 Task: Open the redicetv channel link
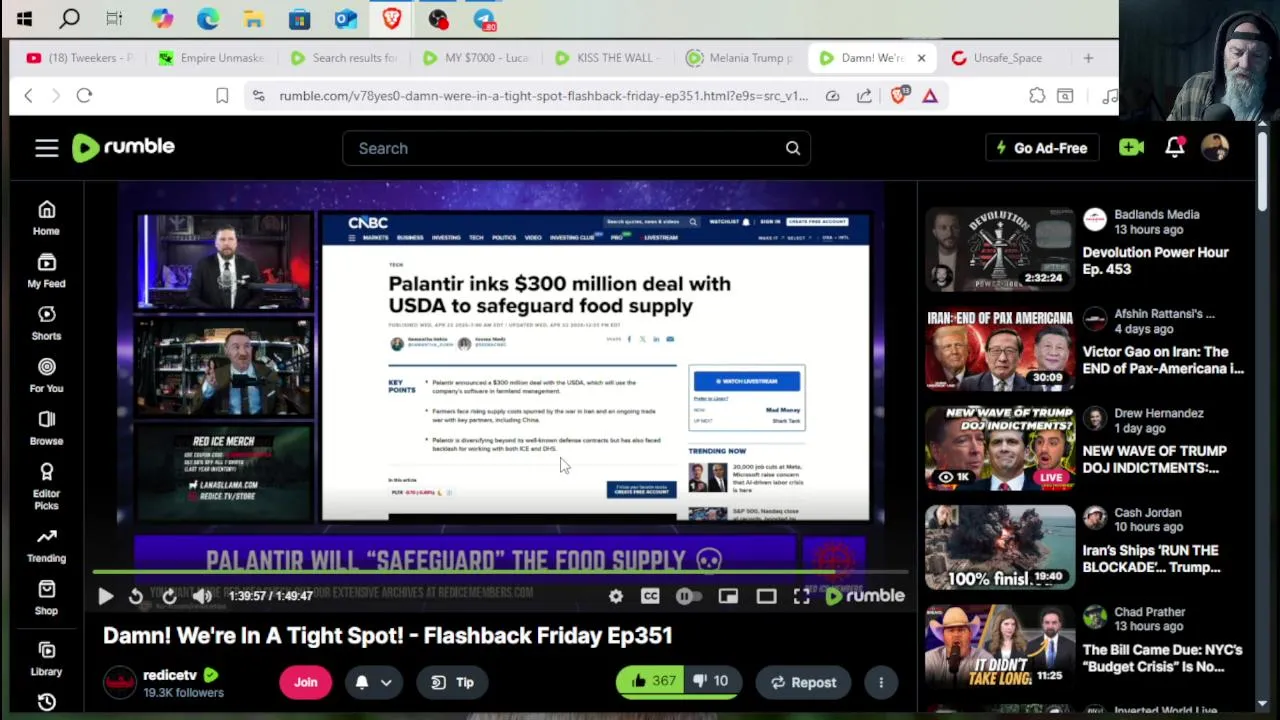point(170,675)
